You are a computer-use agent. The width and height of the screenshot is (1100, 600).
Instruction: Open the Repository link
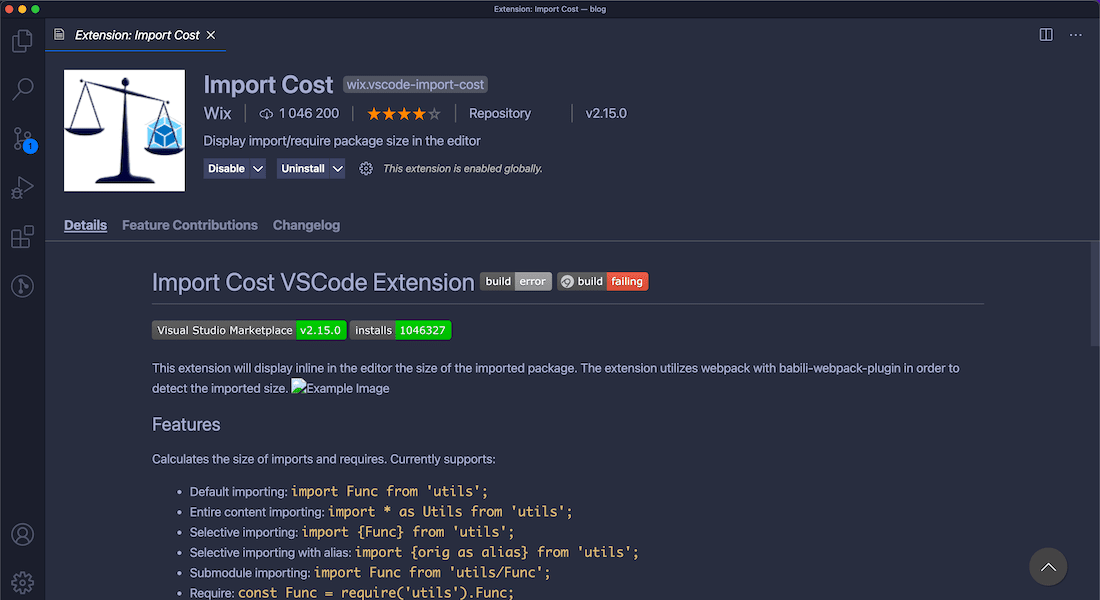pyautogui.click(x=500, y=114)
